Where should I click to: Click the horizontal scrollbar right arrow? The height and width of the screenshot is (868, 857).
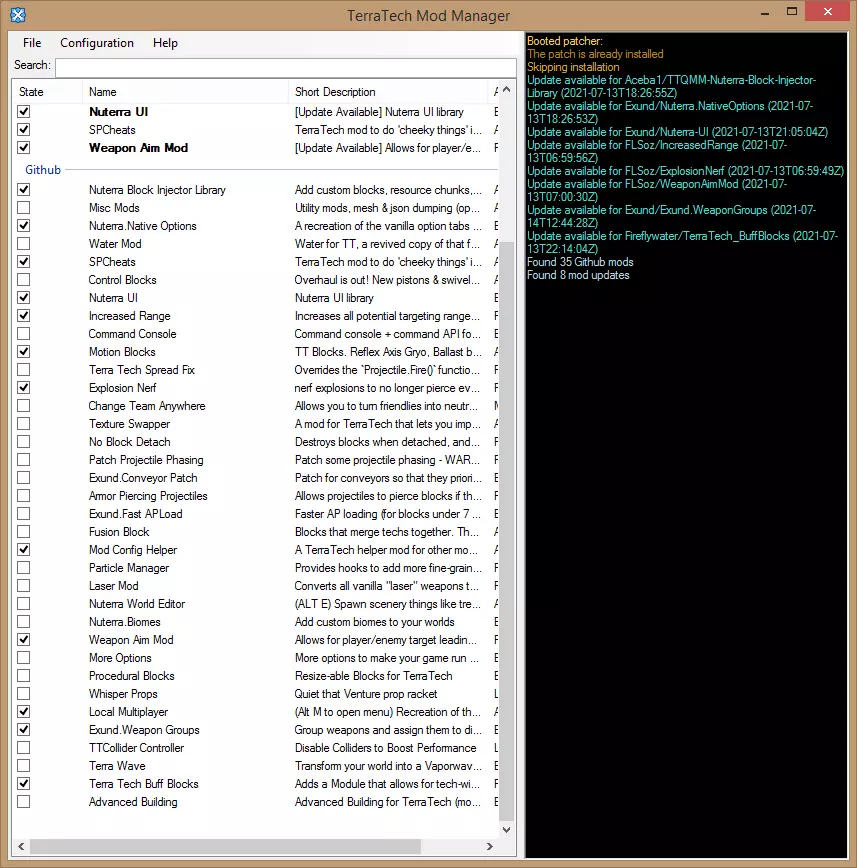pyautogui.click(x=492, y=845)
